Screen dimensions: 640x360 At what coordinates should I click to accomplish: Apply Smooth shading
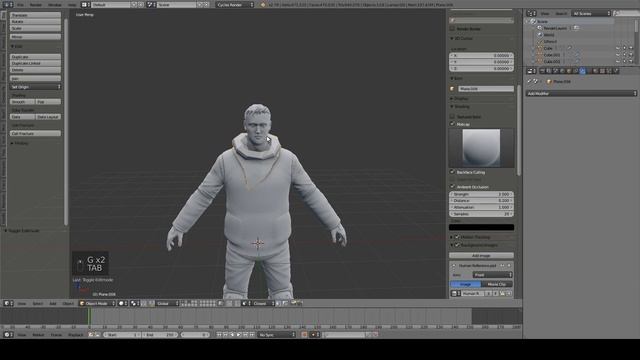22,102
